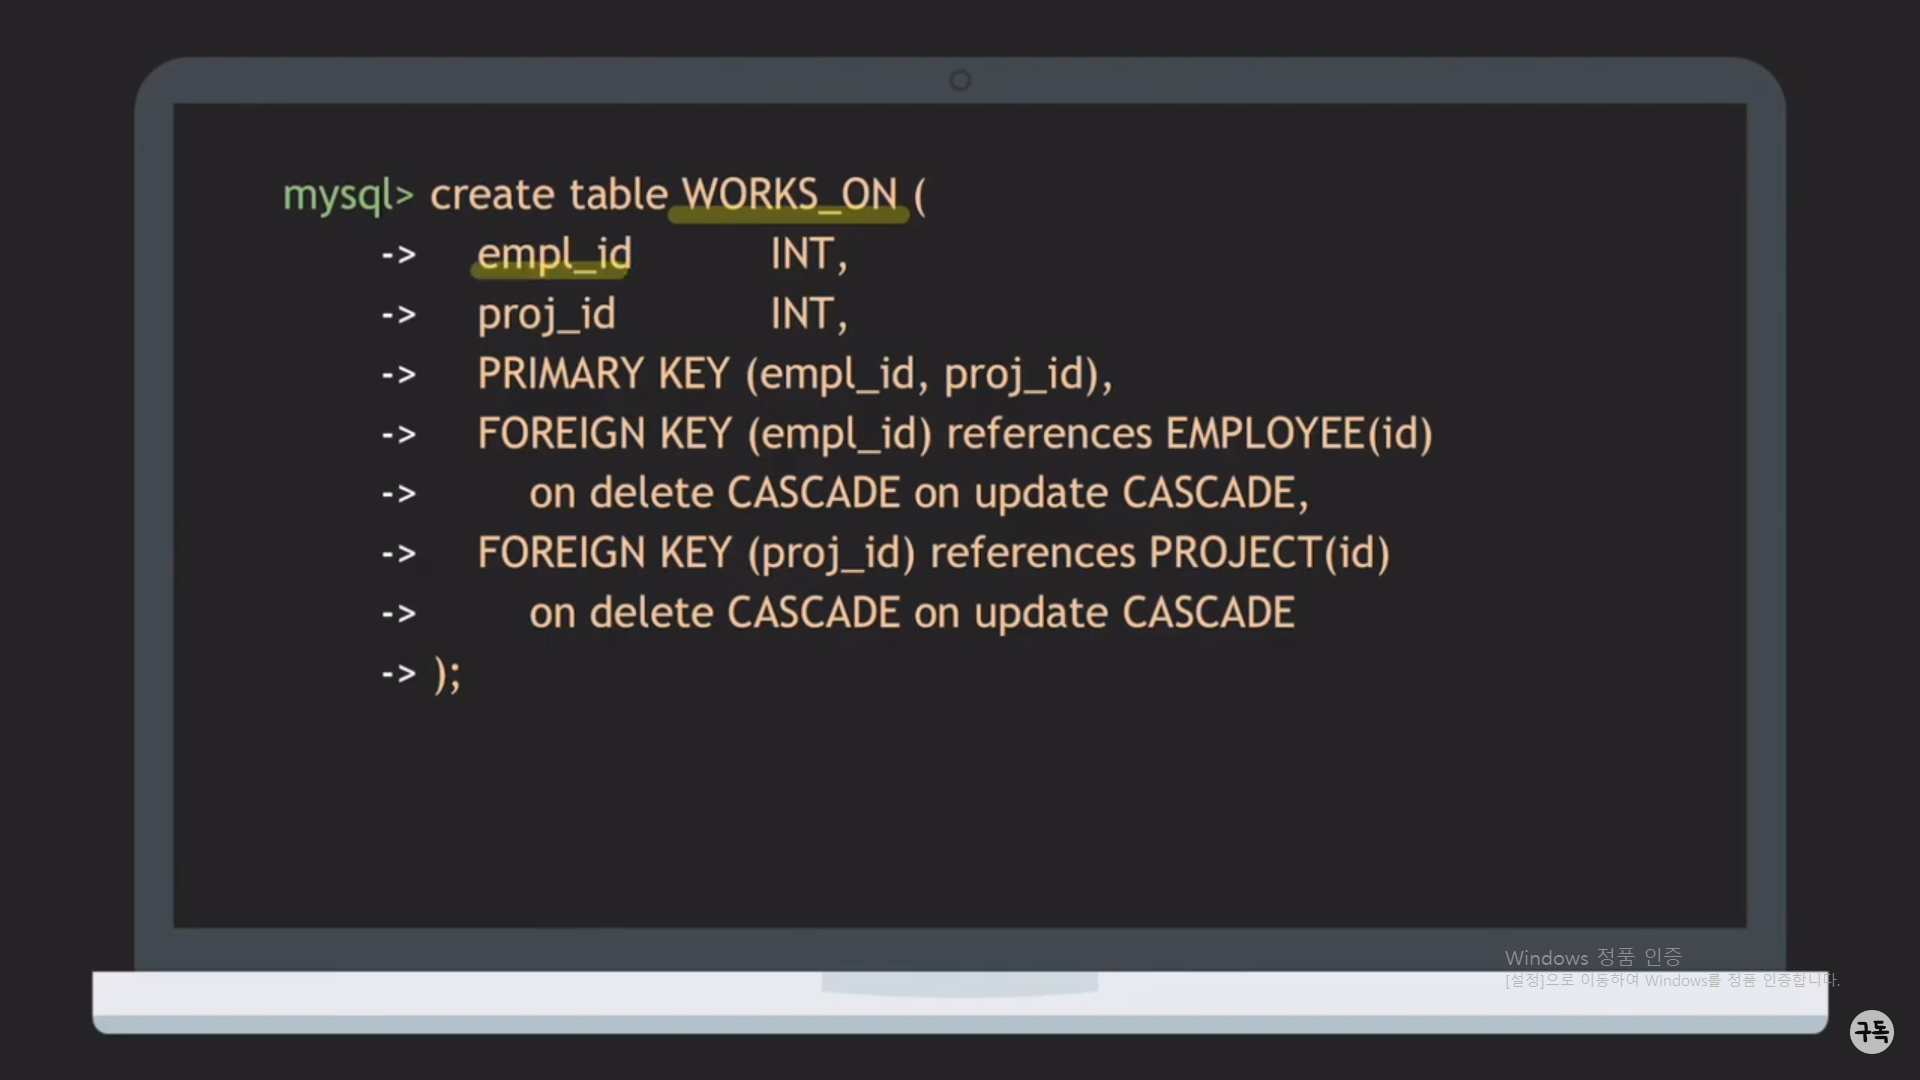
Task: Click the PRIMARY KEY keyword text
Action: [x=603, y=374]
